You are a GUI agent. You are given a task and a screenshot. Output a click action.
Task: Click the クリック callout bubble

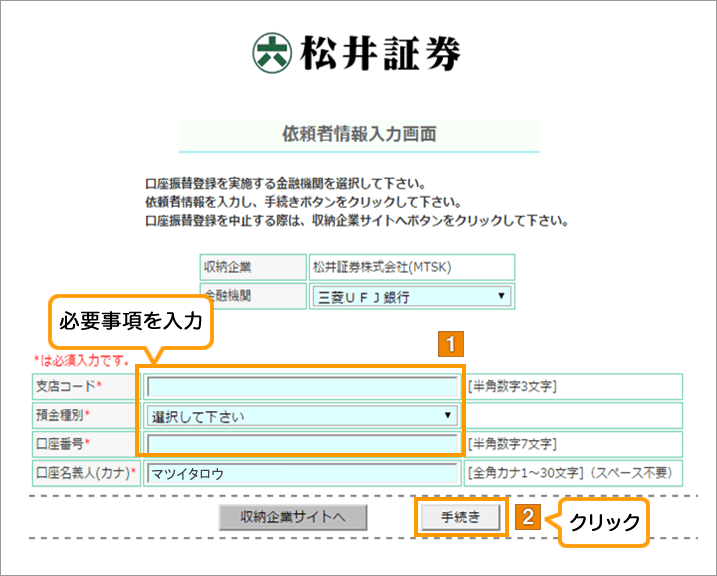pos(604,523)
